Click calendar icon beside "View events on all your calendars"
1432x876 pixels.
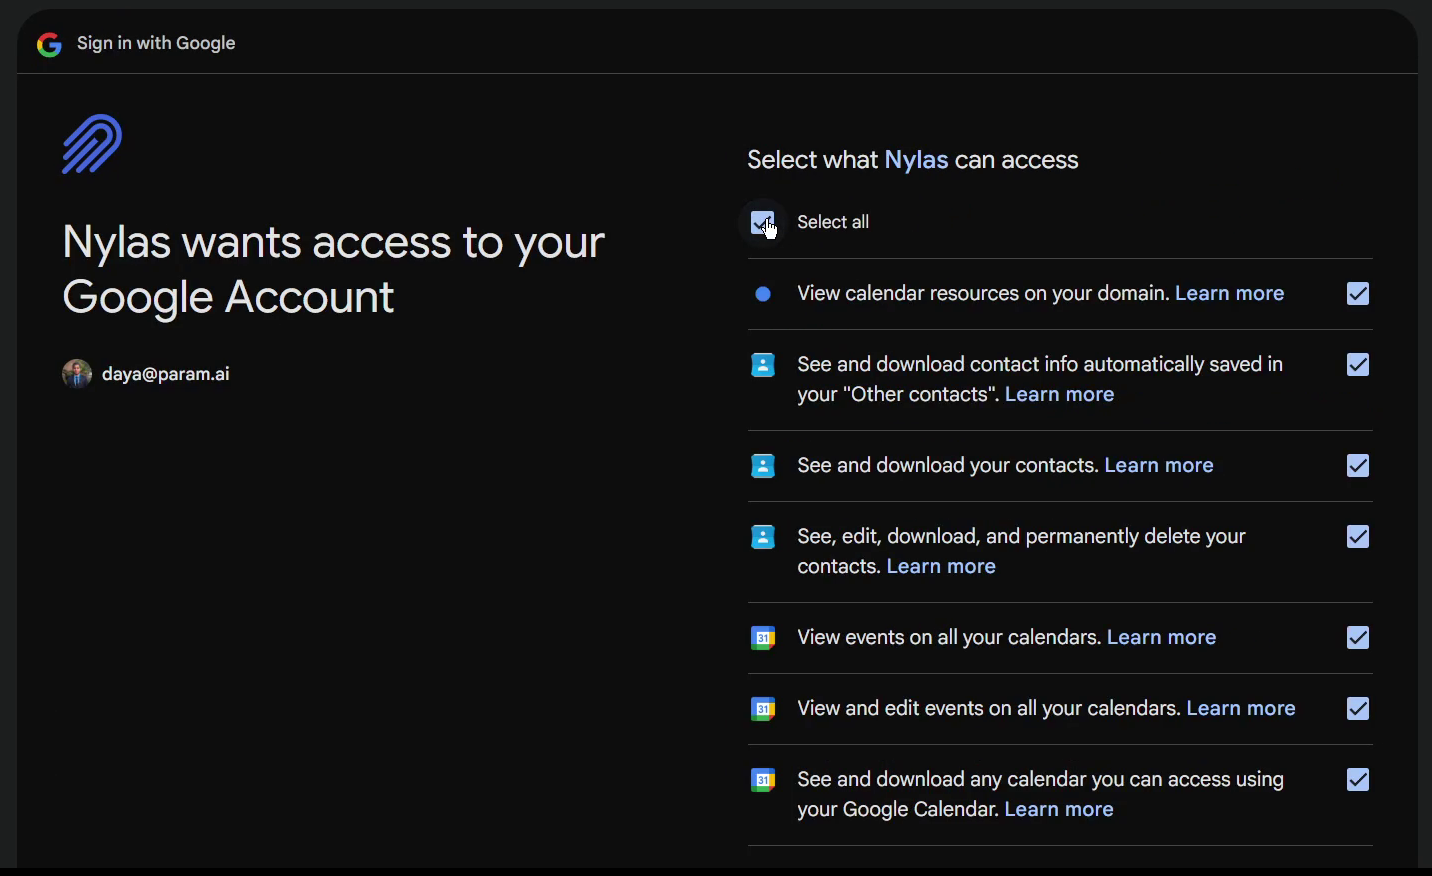763,638
